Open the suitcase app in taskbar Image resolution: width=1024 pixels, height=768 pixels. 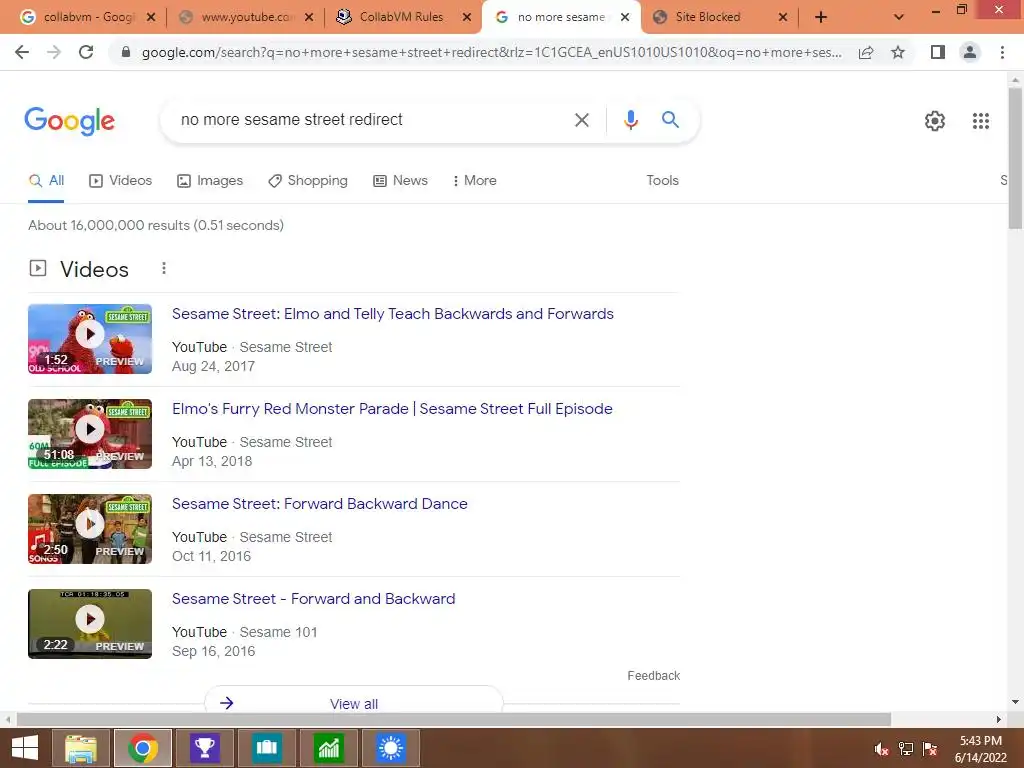coord(266,748)
